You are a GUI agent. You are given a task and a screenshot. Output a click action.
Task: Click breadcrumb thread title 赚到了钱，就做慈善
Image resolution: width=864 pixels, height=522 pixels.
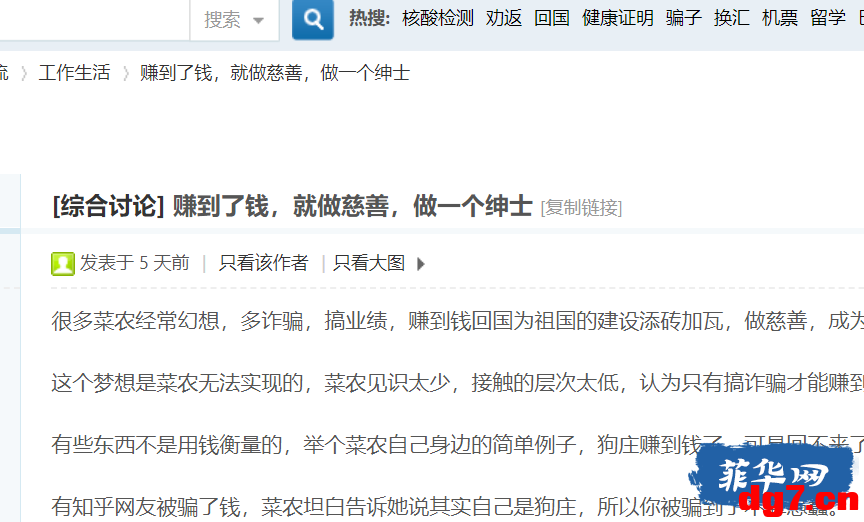[x=275, y=73]
